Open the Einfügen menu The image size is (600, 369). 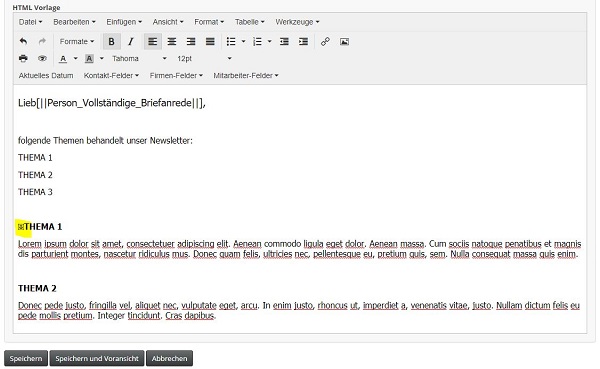124,22
